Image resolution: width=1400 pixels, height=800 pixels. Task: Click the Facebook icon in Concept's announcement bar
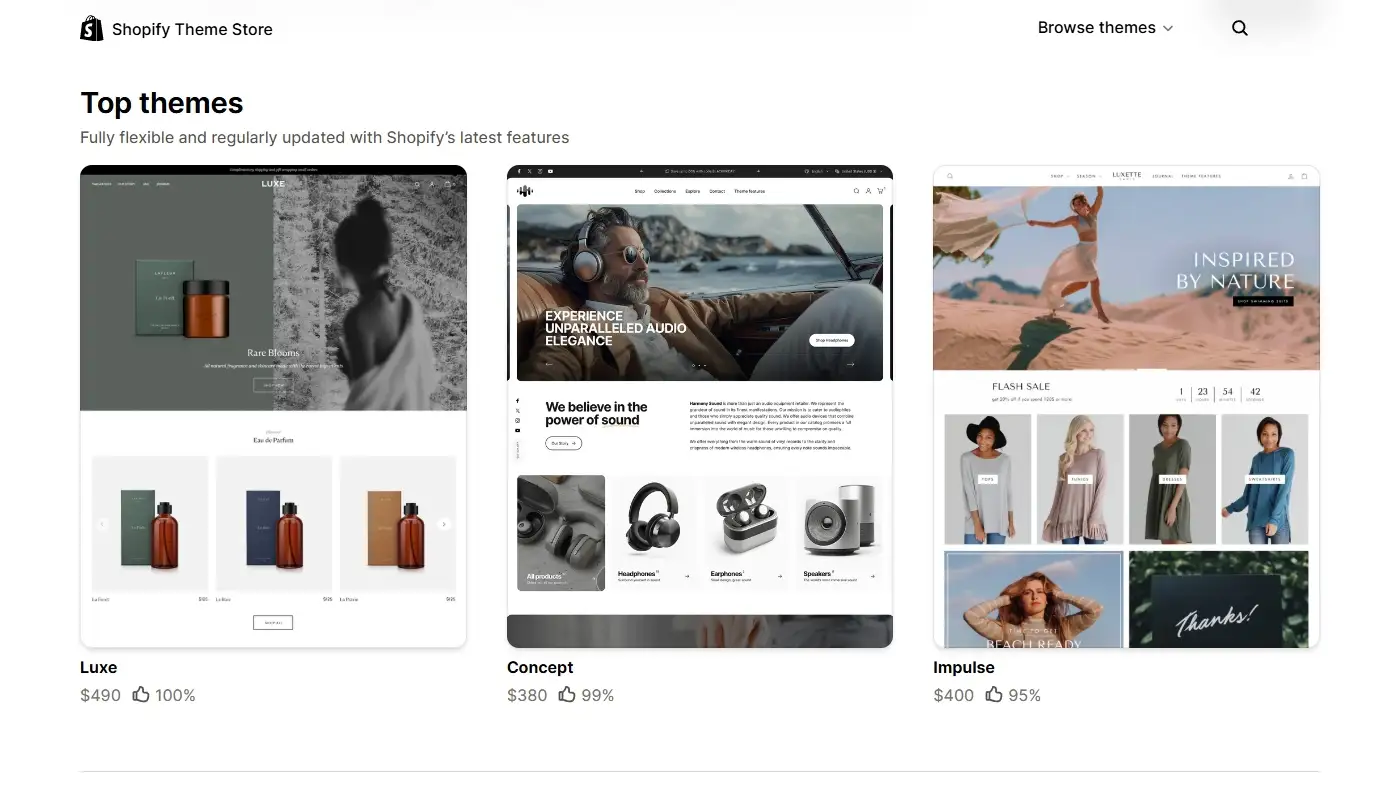(518, 171)
